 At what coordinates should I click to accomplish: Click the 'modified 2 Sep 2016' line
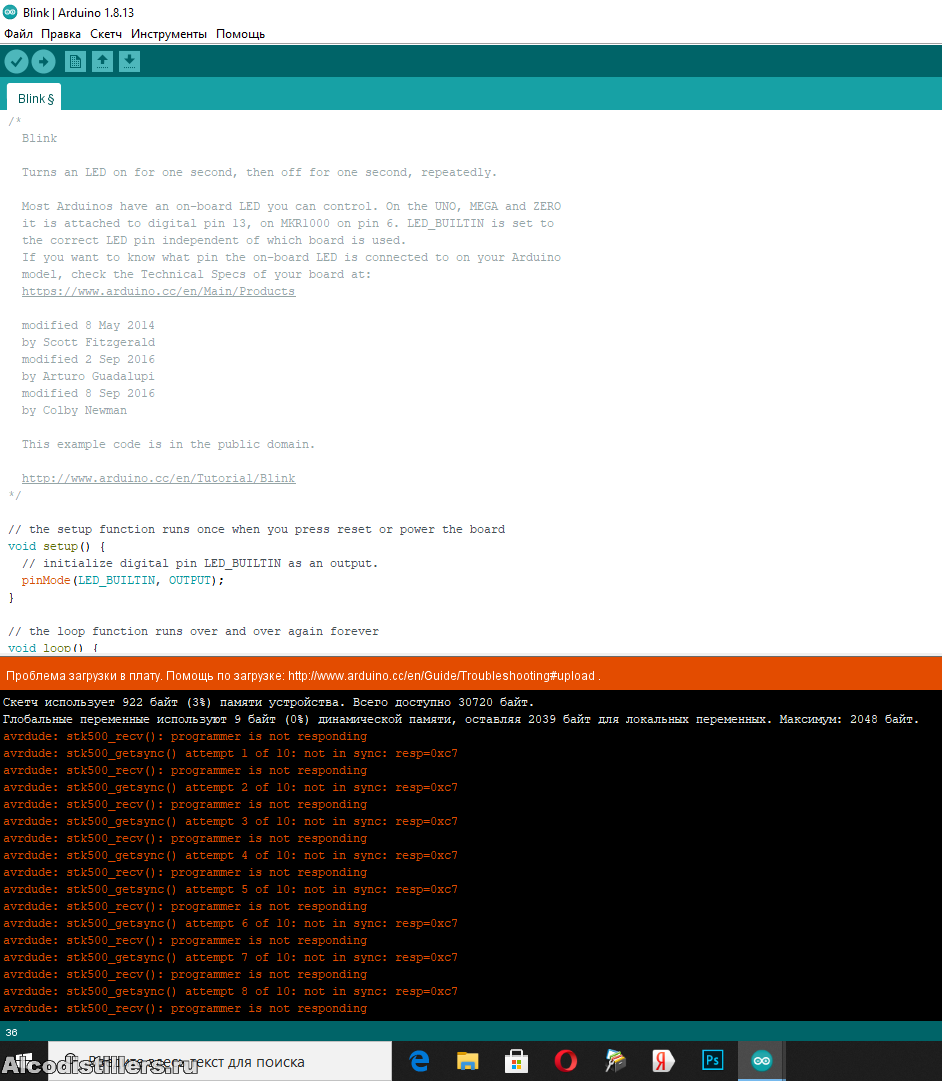coord(88,359)
